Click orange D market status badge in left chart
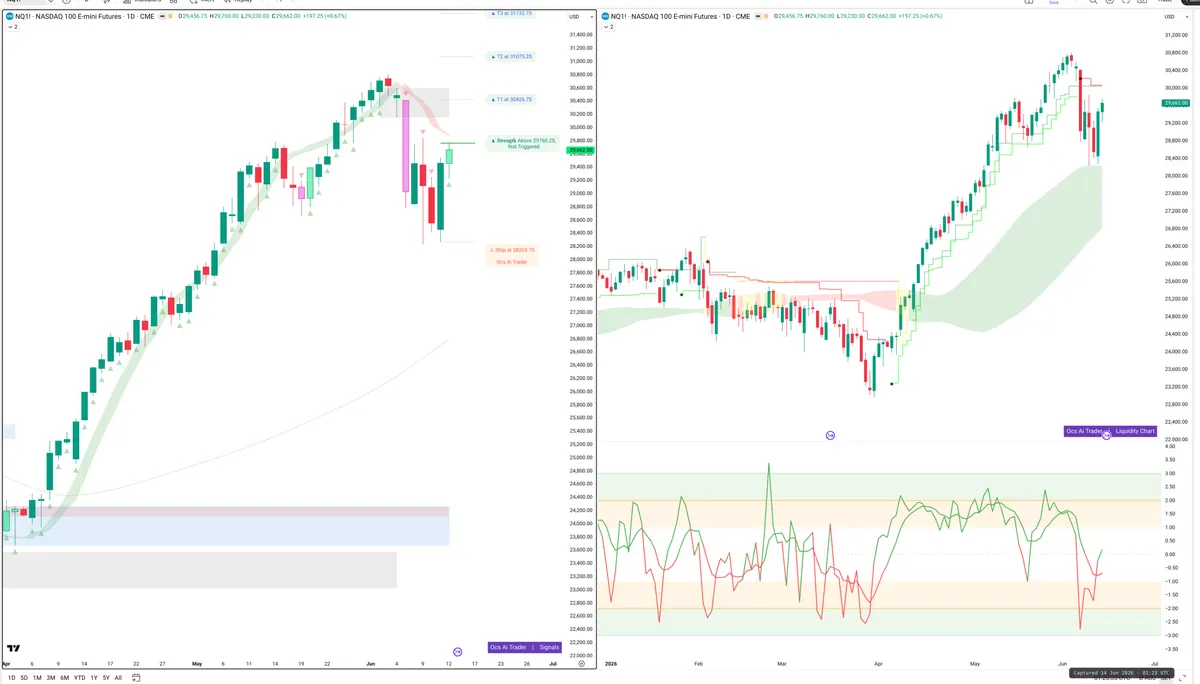 pyautogui.click(x=169, y=16)
